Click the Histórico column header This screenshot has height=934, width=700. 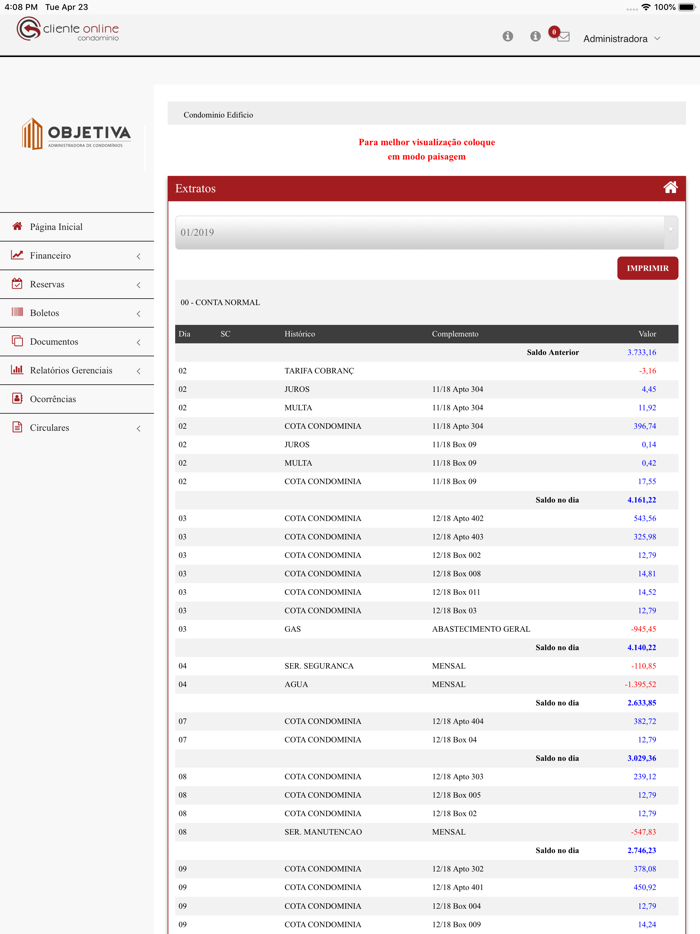coord(300,334)
